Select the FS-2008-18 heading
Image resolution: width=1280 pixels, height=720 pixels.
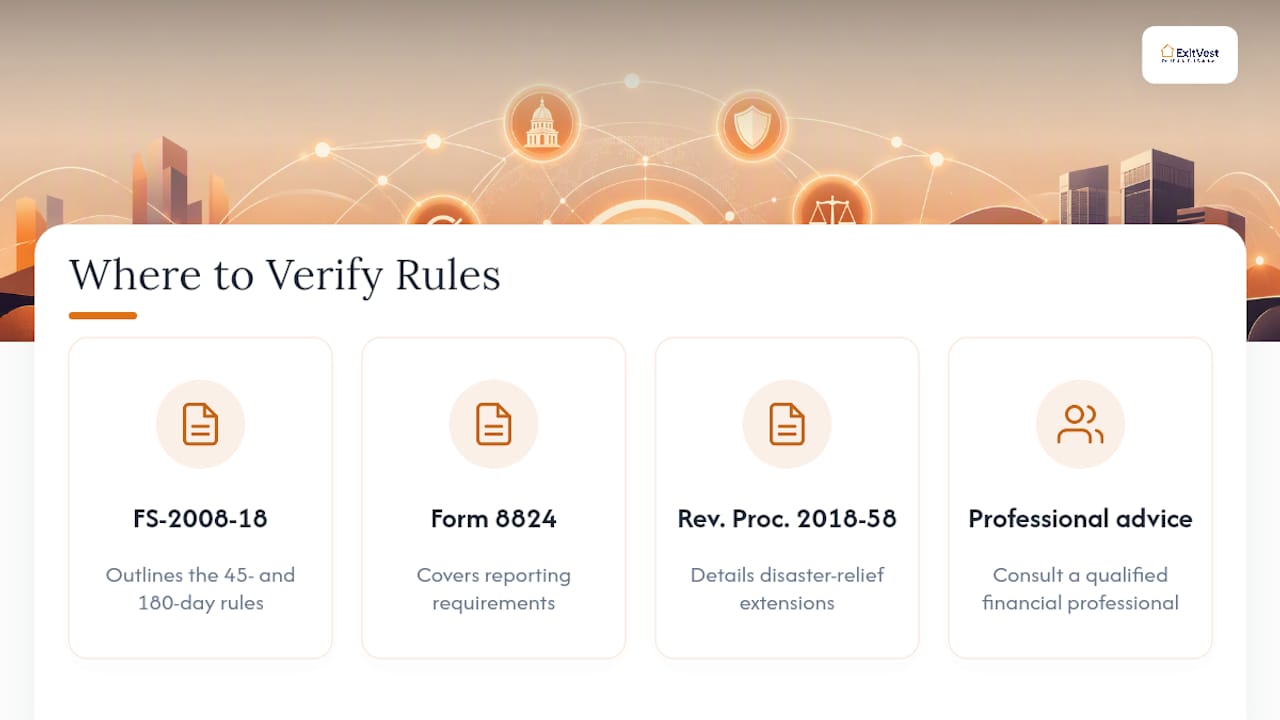200,519
